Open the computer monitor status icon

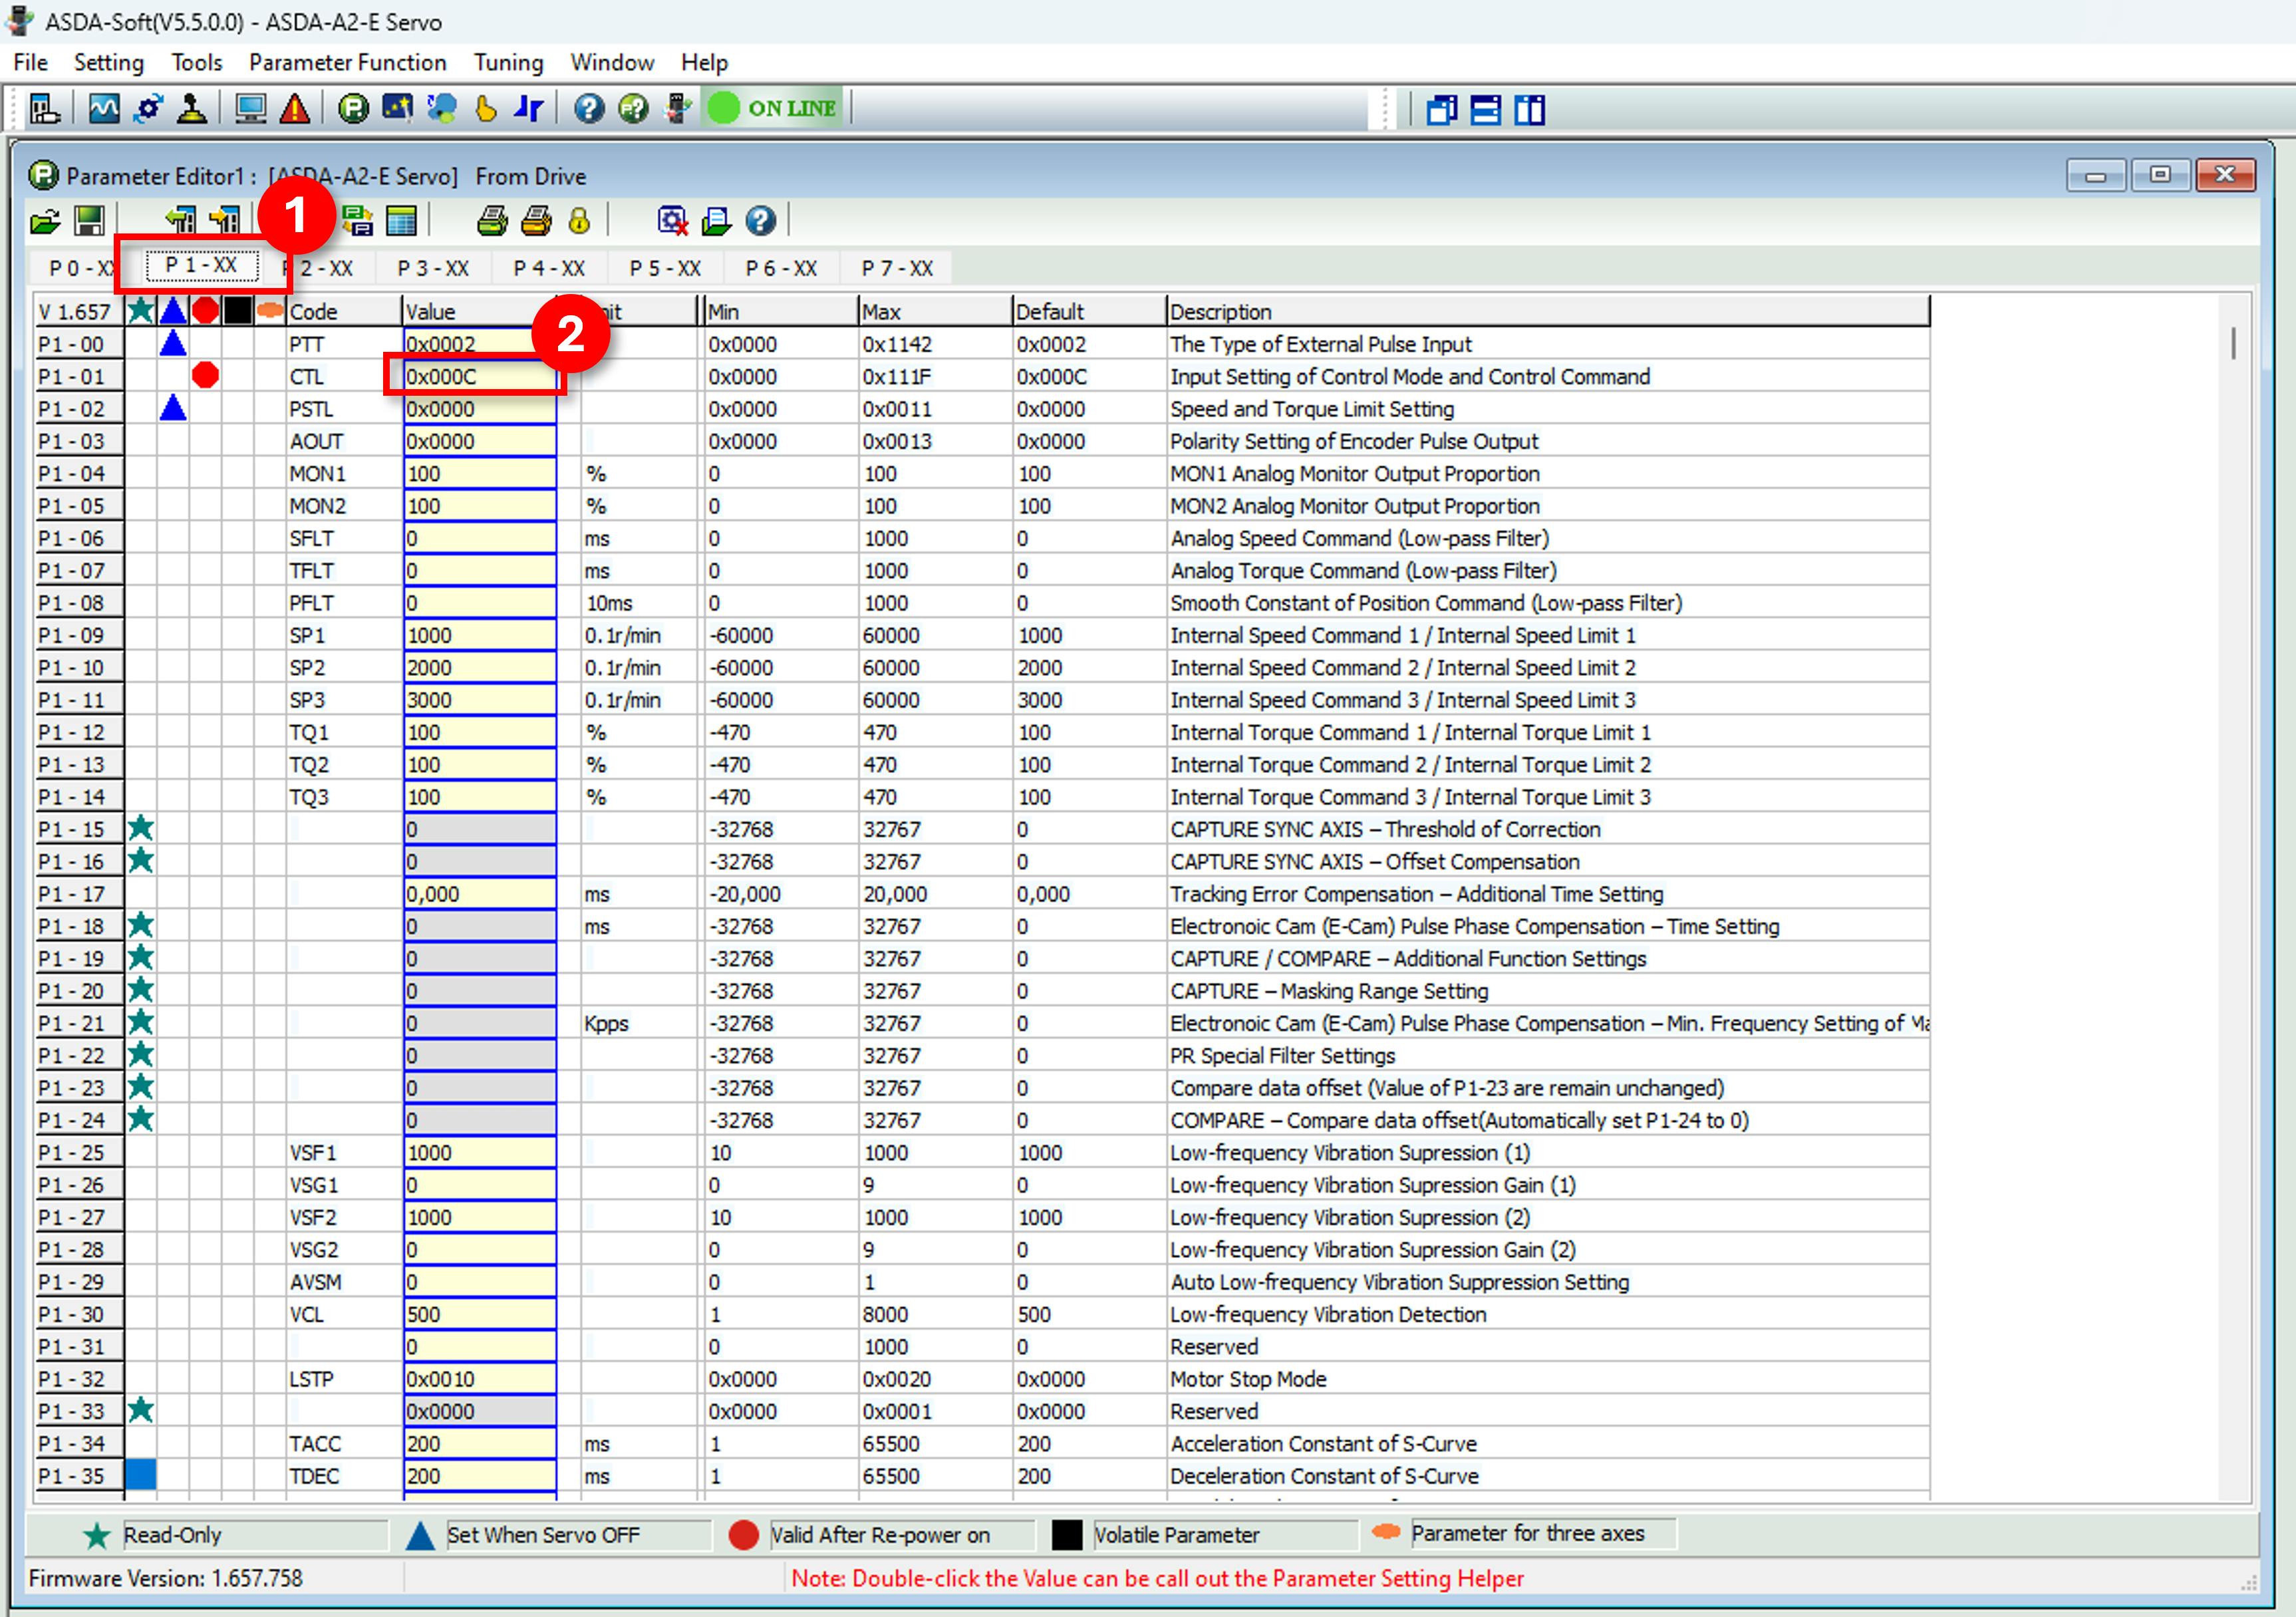pyautogui.click(x=250, y=108)
